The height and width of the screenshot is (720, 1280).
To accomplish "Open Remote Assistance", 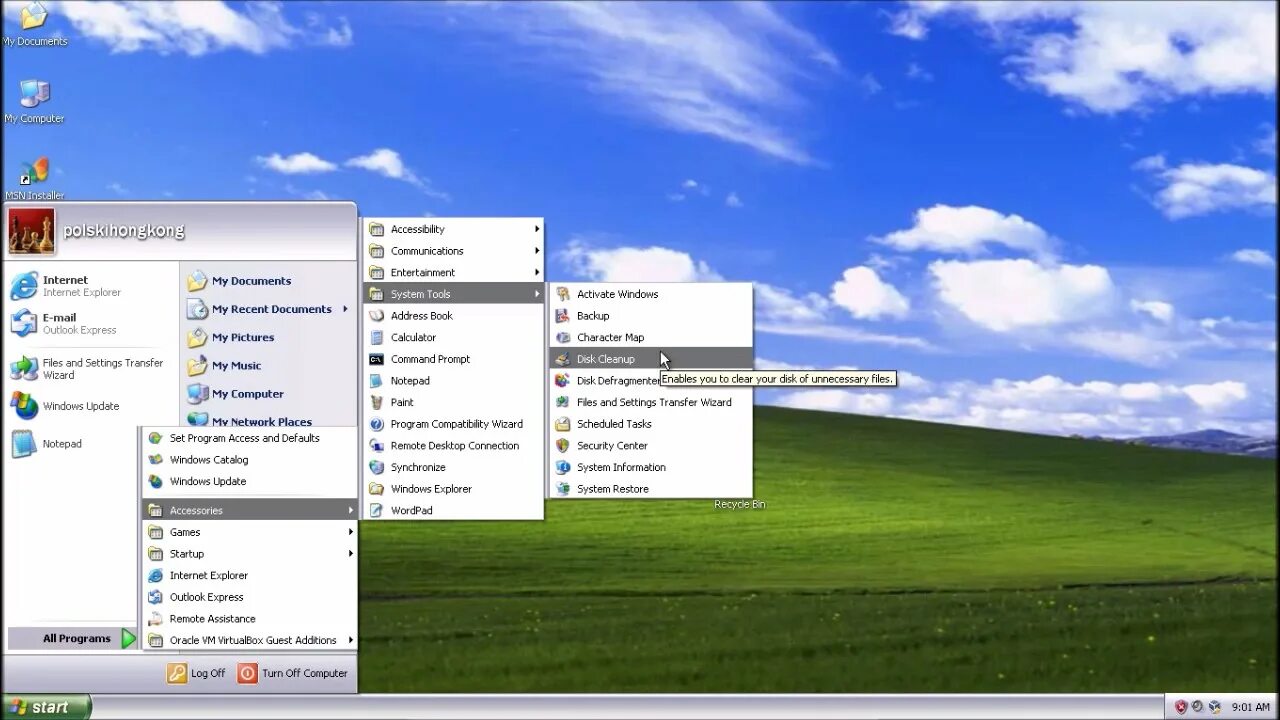I will tap(249, 619).
